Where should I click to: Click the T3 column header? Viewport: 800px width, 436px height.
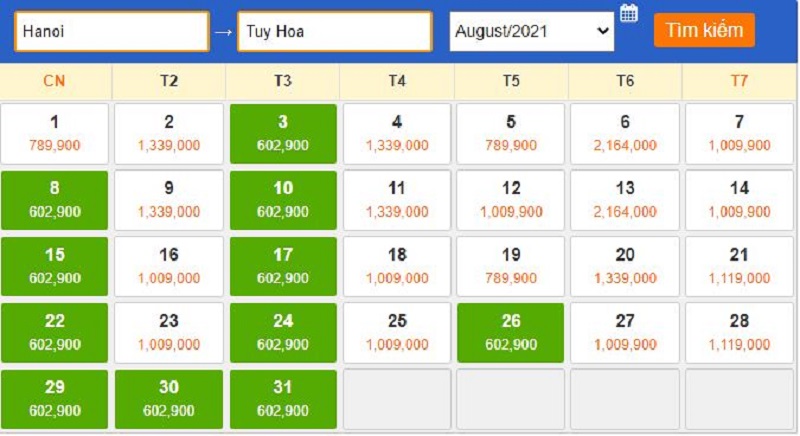(x=283, y=81)
